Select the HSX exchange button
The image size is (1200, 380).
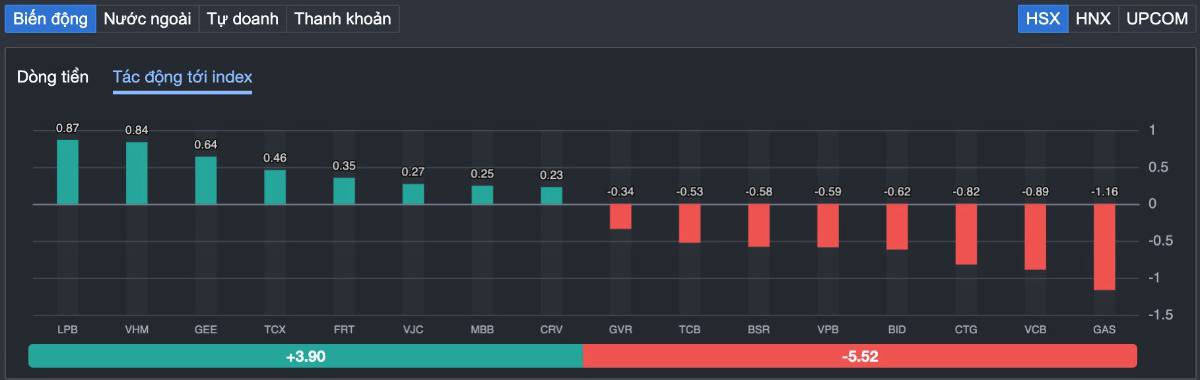[1043, 19]
